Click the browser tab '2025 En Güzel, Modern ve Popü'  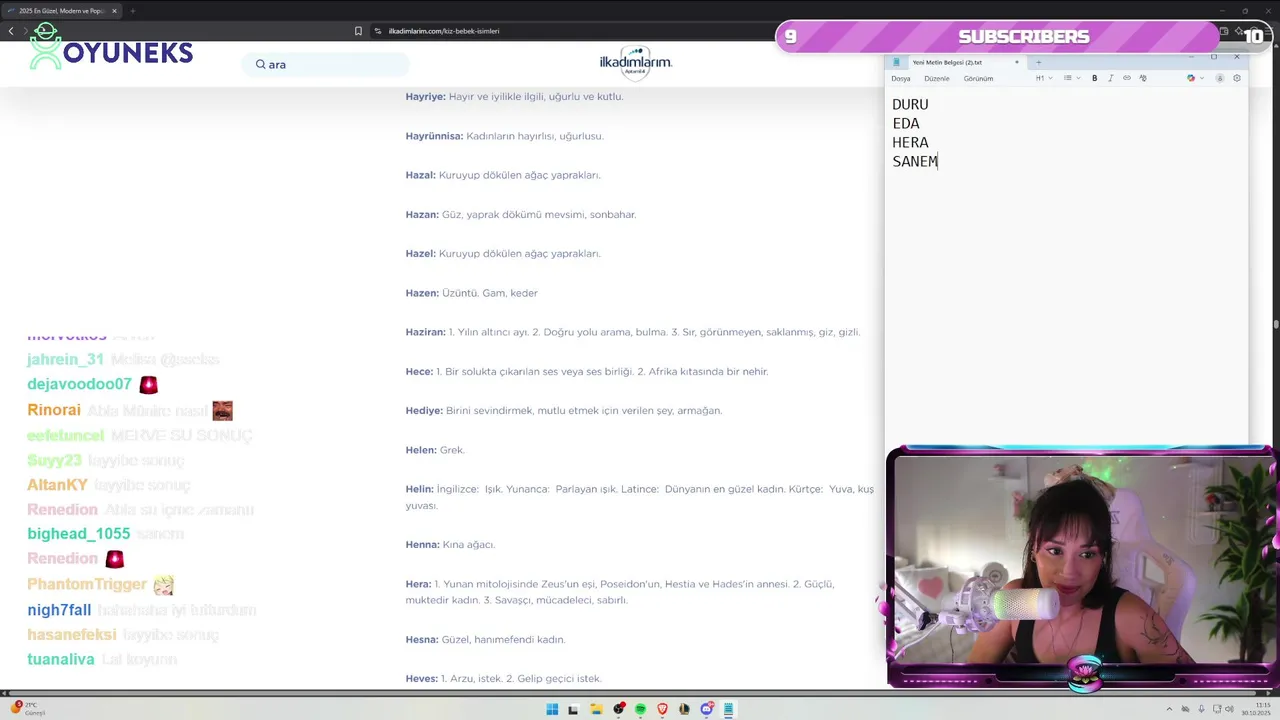pos(62,11)
